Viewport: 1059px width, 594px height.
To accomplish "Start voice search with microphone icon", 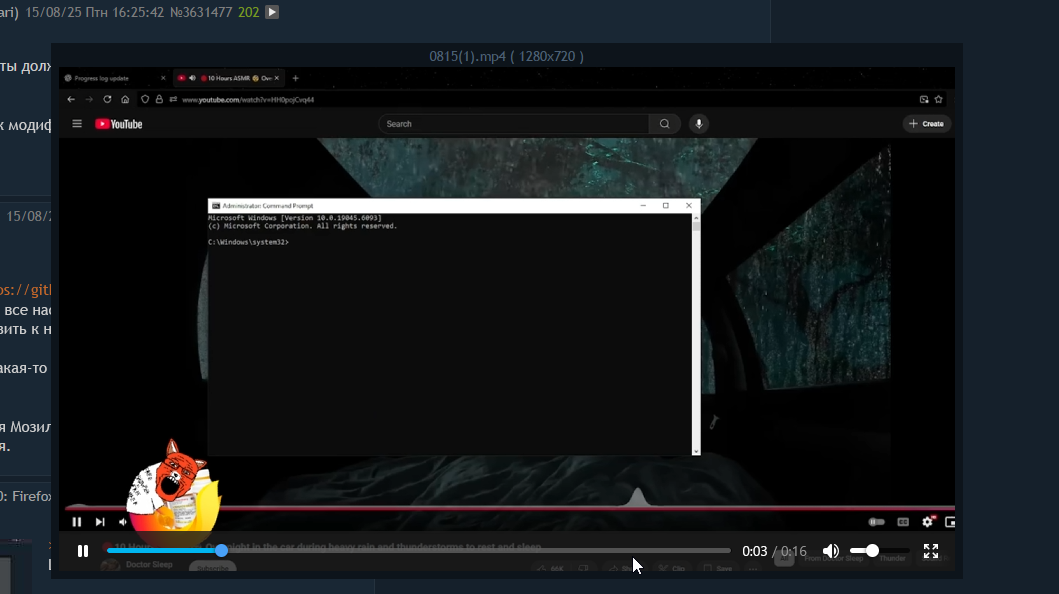I will coord(699,124).
